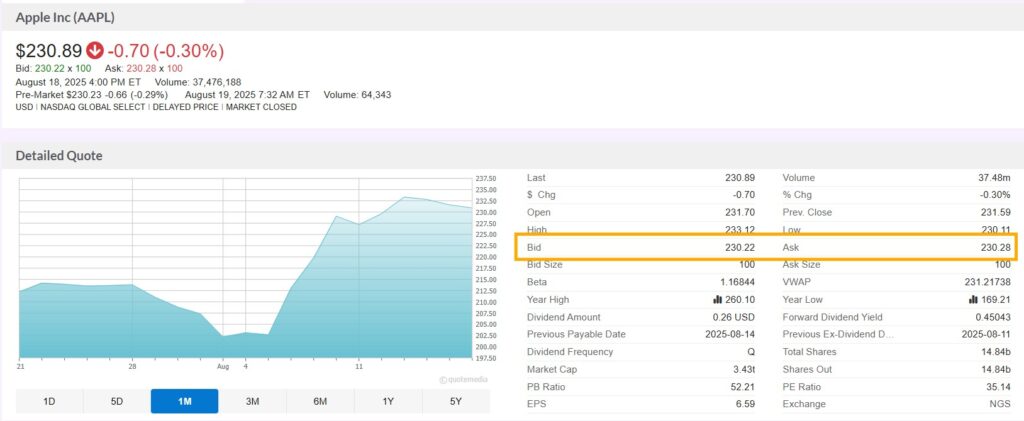Click the Bid 230.22 x 100 text in header
The width and height of the screenshot is (1024, 421).
click(54, 69)
